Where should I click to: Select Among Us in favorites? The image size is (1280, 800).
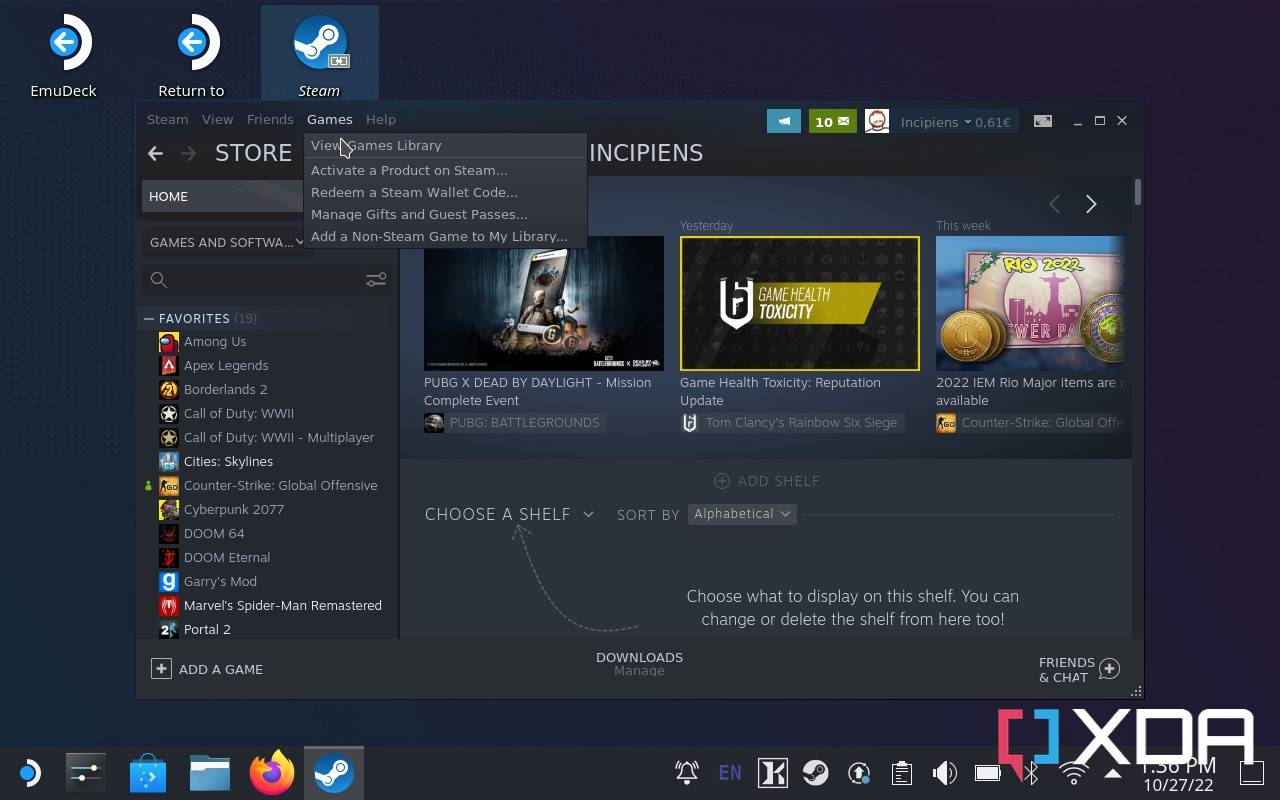215,341
